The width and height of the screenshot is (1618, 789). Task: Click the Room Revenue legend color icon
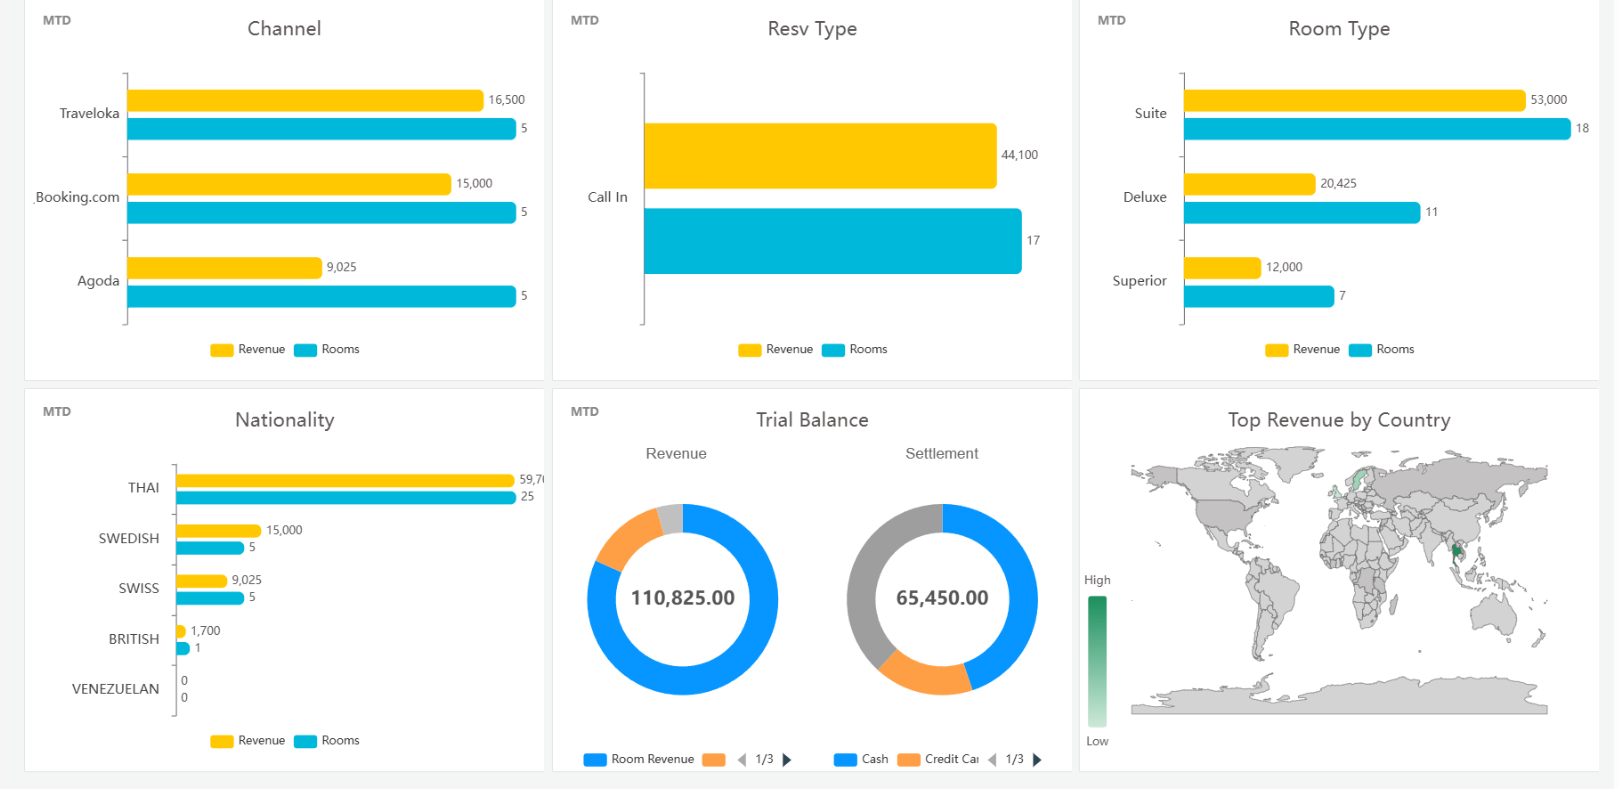(x=595, y=760)
